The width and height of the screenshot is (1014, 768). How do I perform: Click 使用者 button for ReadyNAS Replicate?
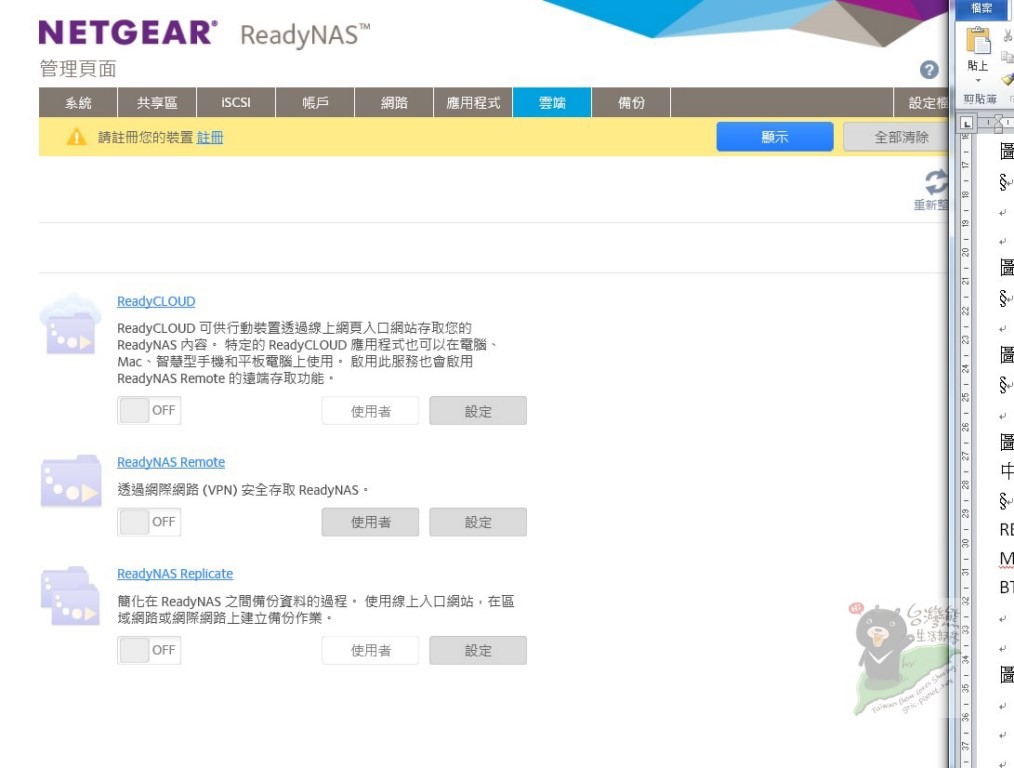(x=371, y=650)
